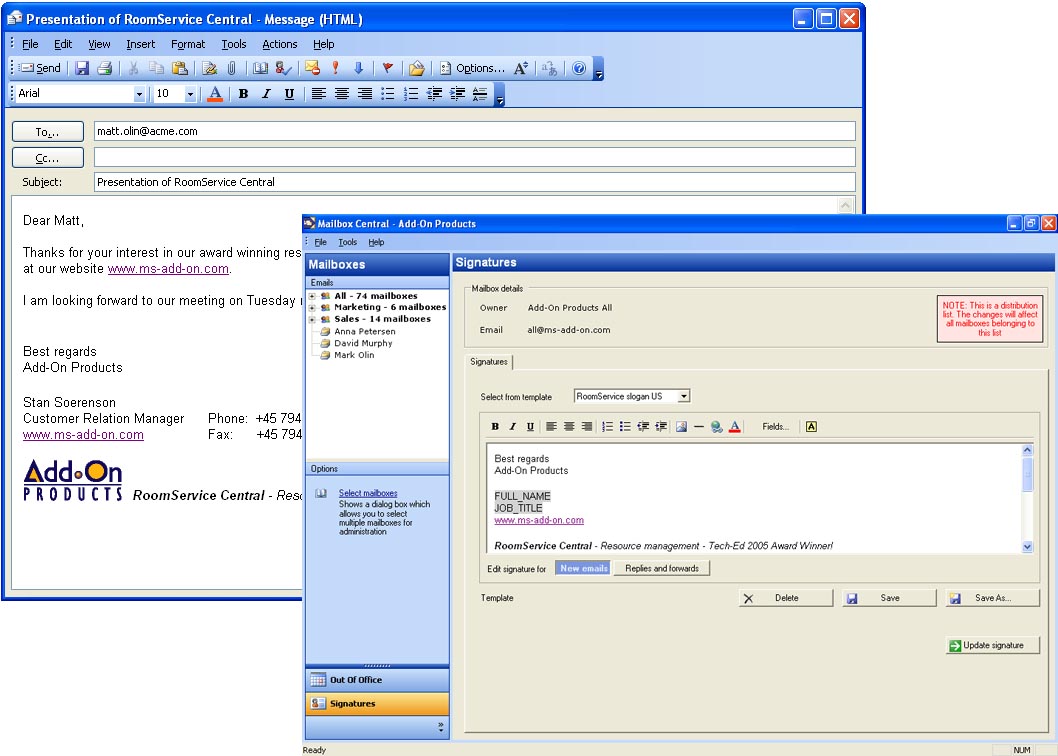The image size is (1058, 756).
Task: Click the Permission envelope icon with red circle
Action: 312,68
